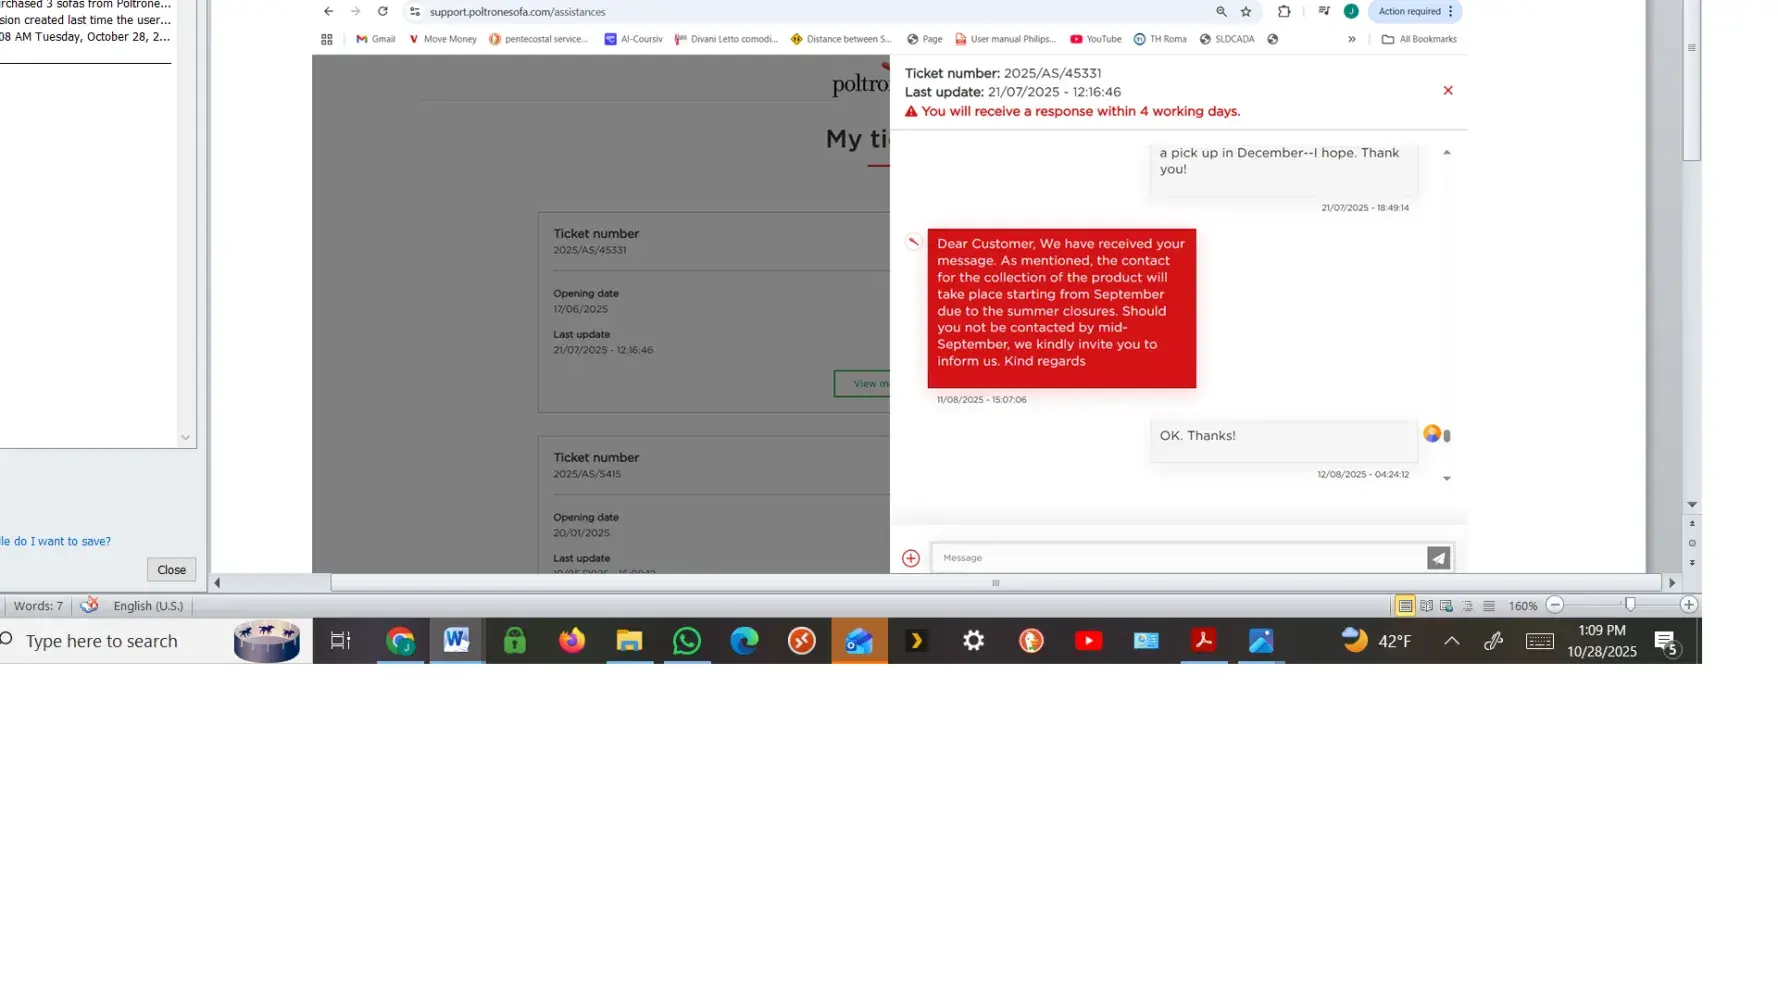
Task: Open File Explorer from the taskbar
Action: 629,641
